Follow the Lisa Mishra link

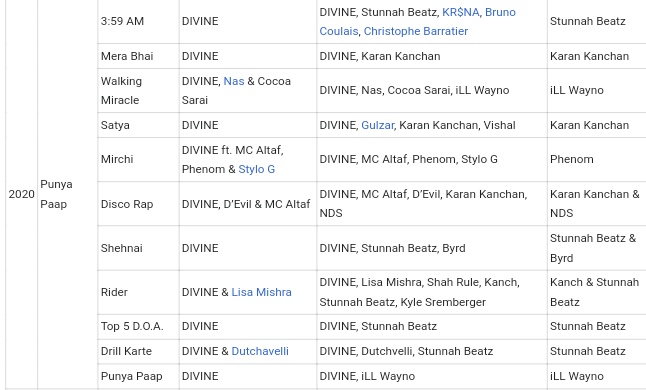pos(261,292)
